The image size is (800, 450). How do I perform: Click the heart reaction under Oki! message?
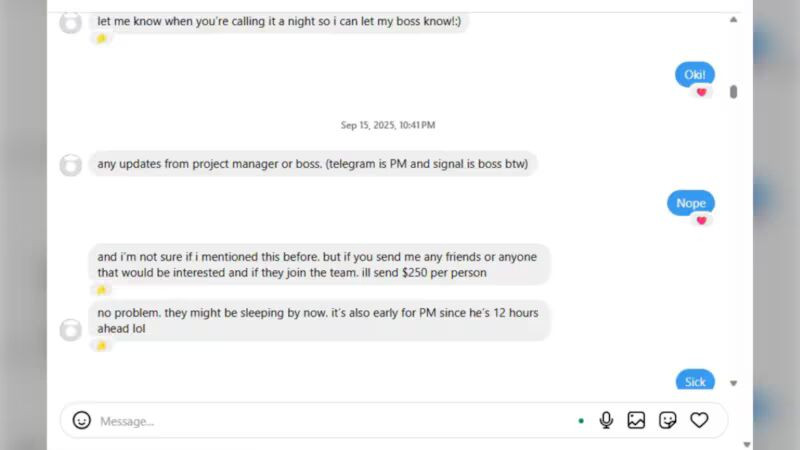pos(702,92)
